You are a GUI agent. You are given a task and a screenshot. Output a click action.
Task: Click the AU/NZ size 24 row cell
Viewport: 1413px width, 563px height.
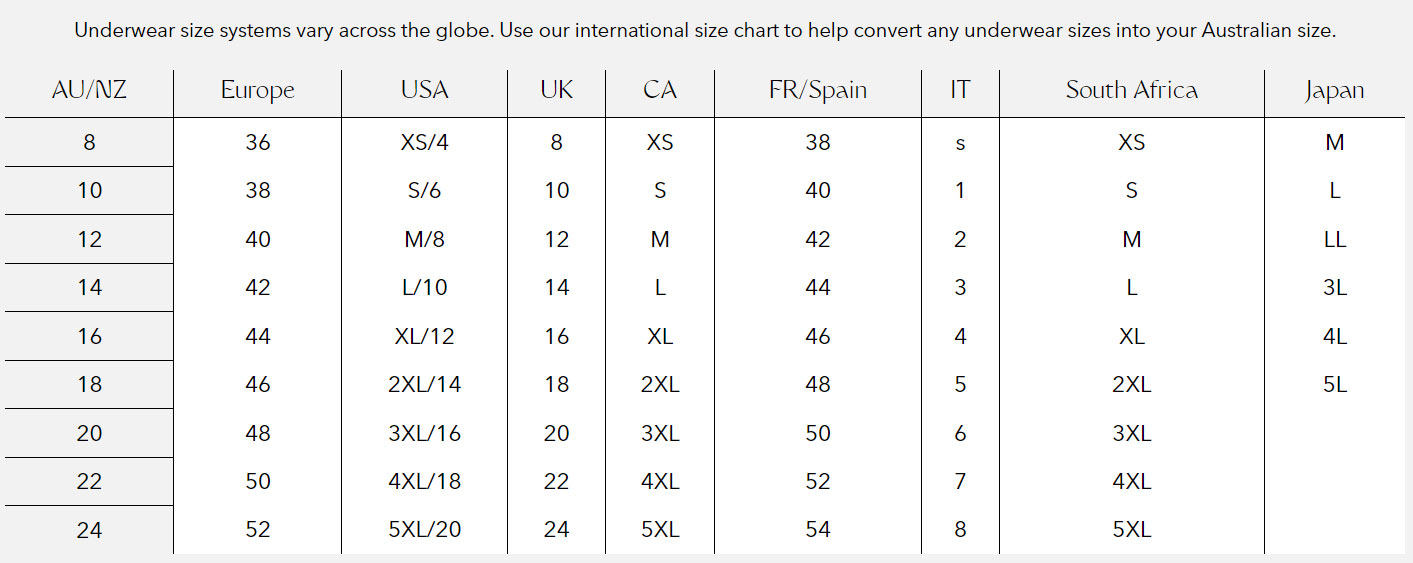click(89, 529)
